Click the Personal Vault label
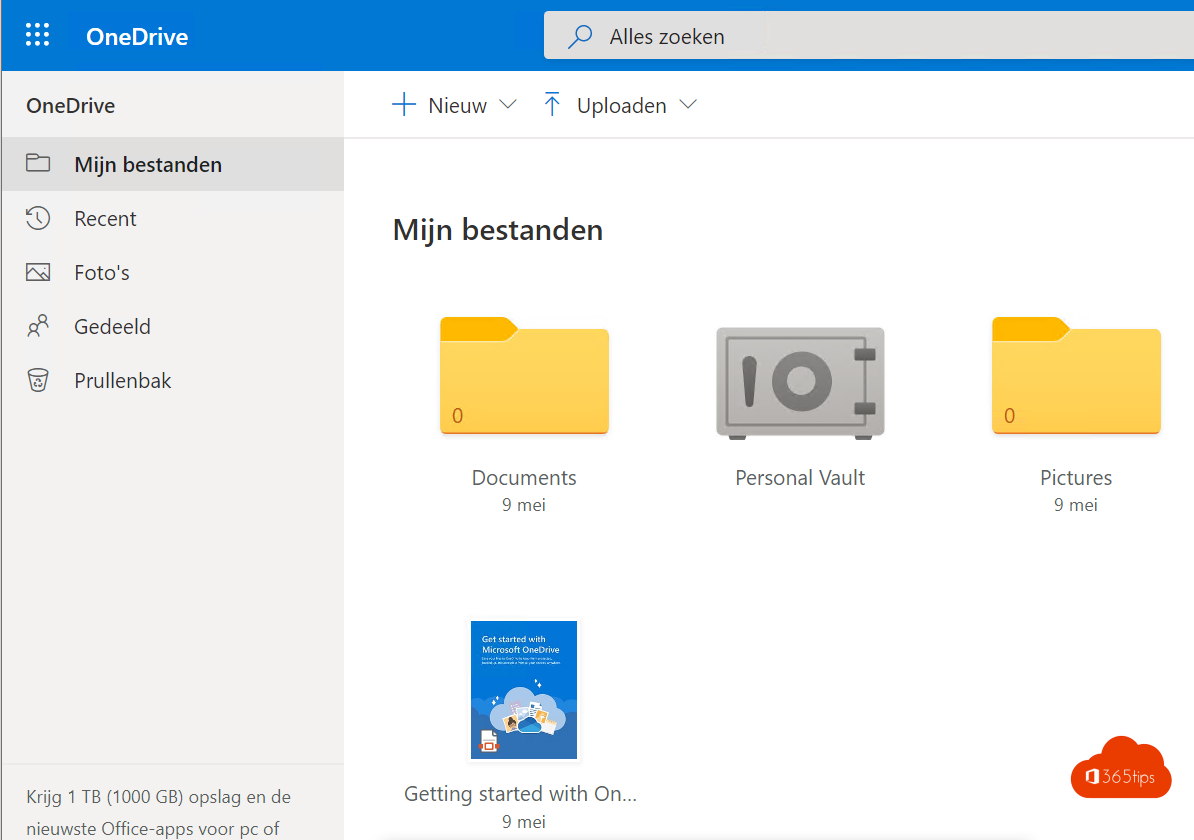This screenshot has height=840, width=1194. point(800,477)
